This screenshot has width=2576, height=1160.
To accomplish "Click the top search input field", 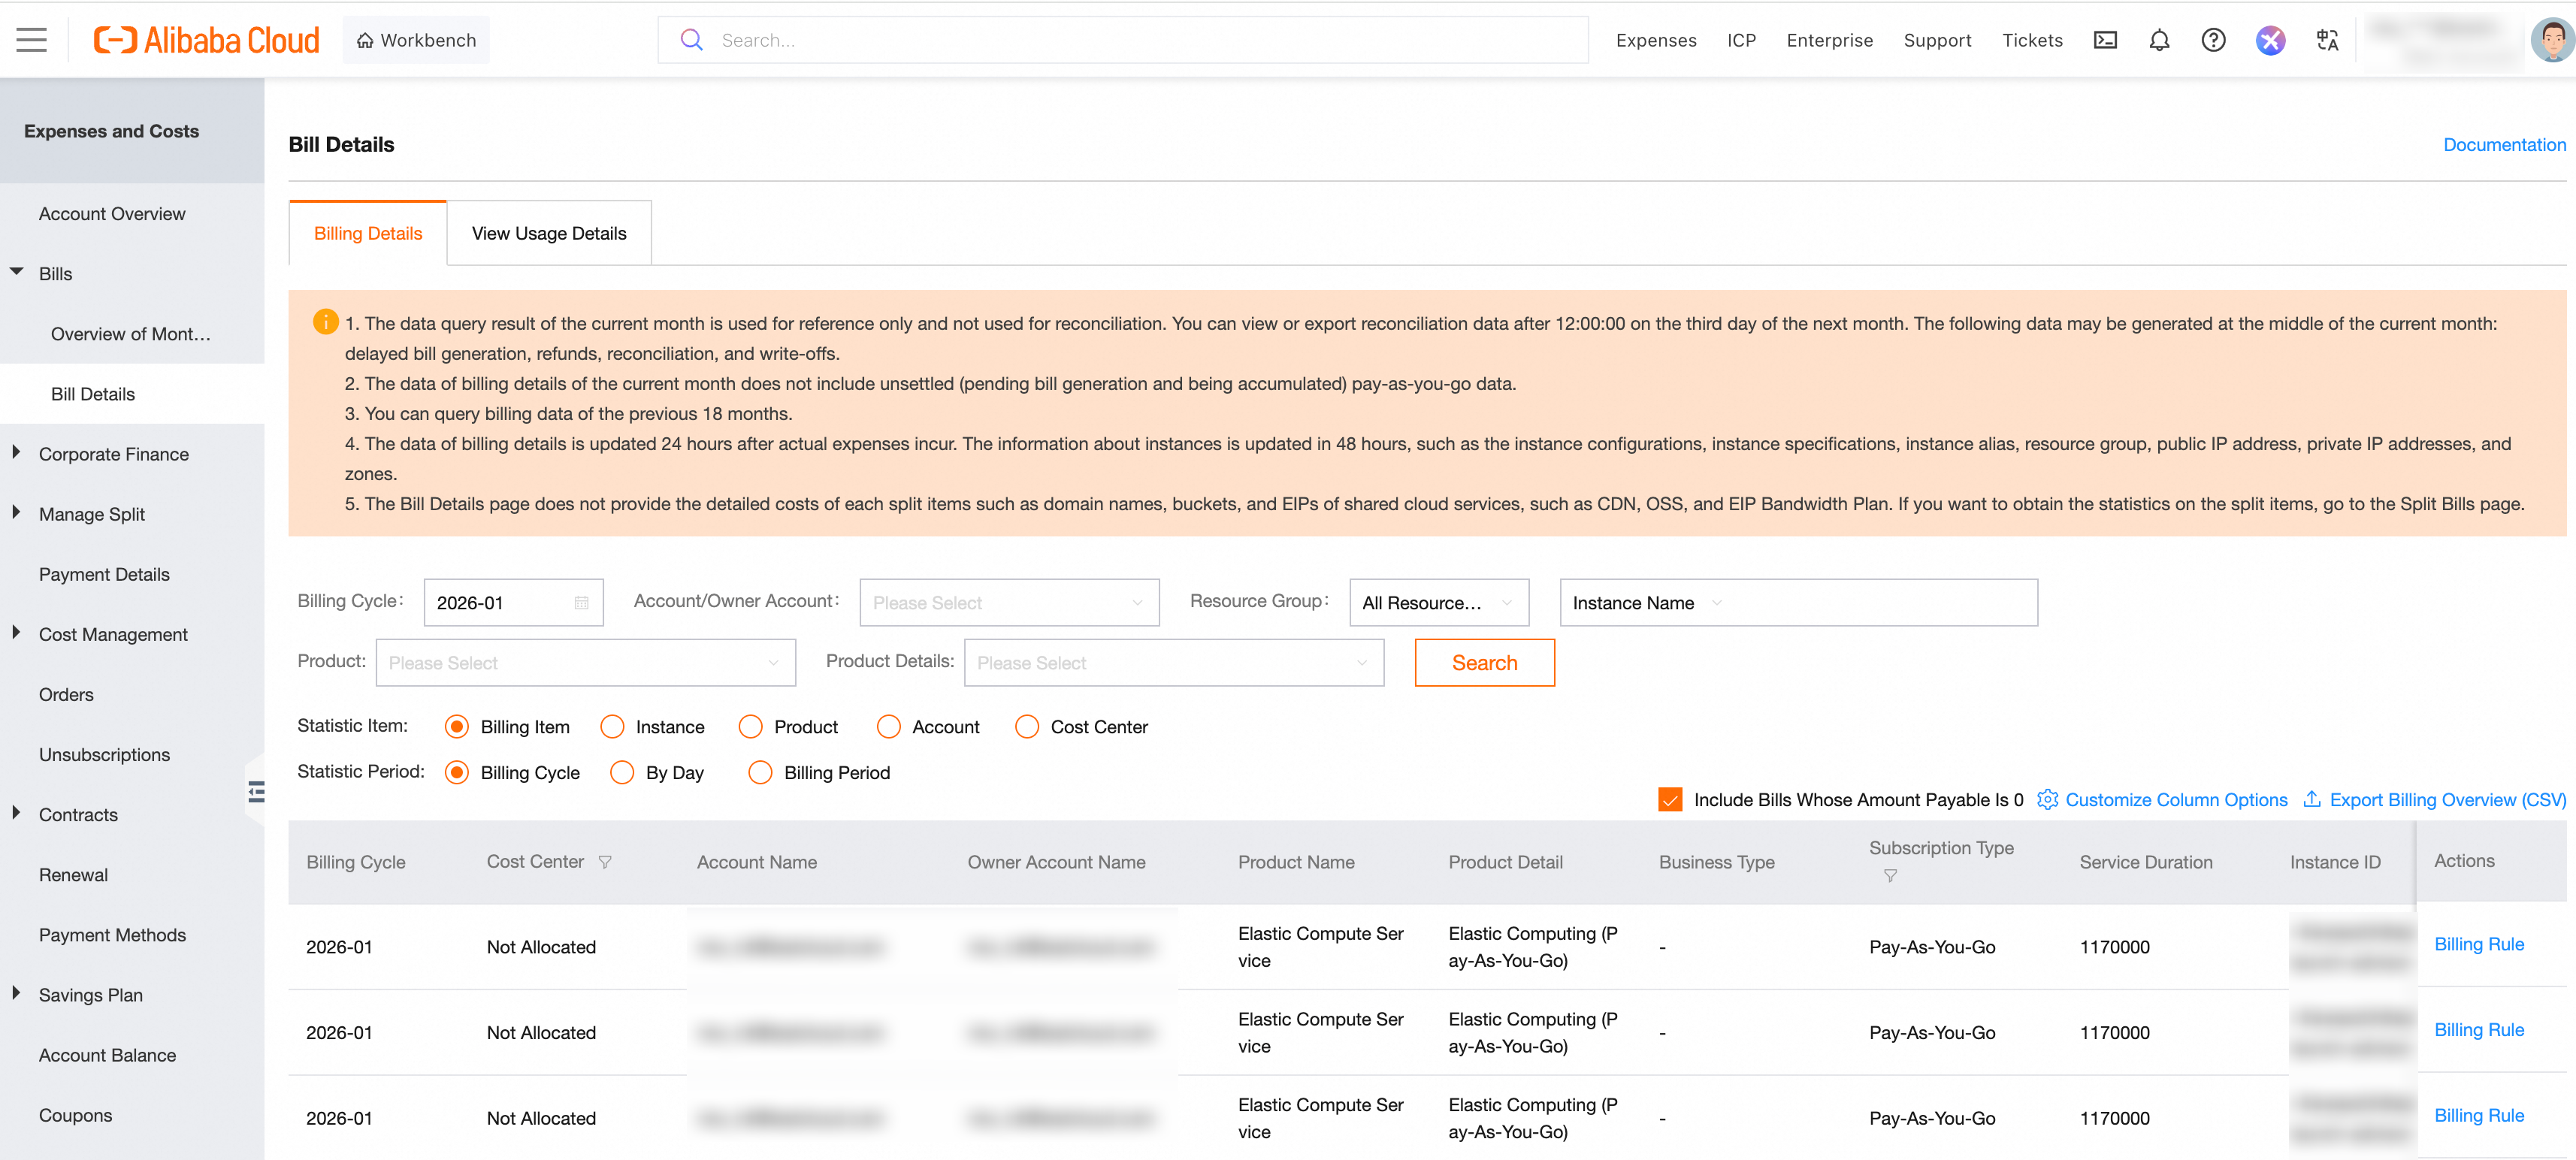I will click(1140, 40).
